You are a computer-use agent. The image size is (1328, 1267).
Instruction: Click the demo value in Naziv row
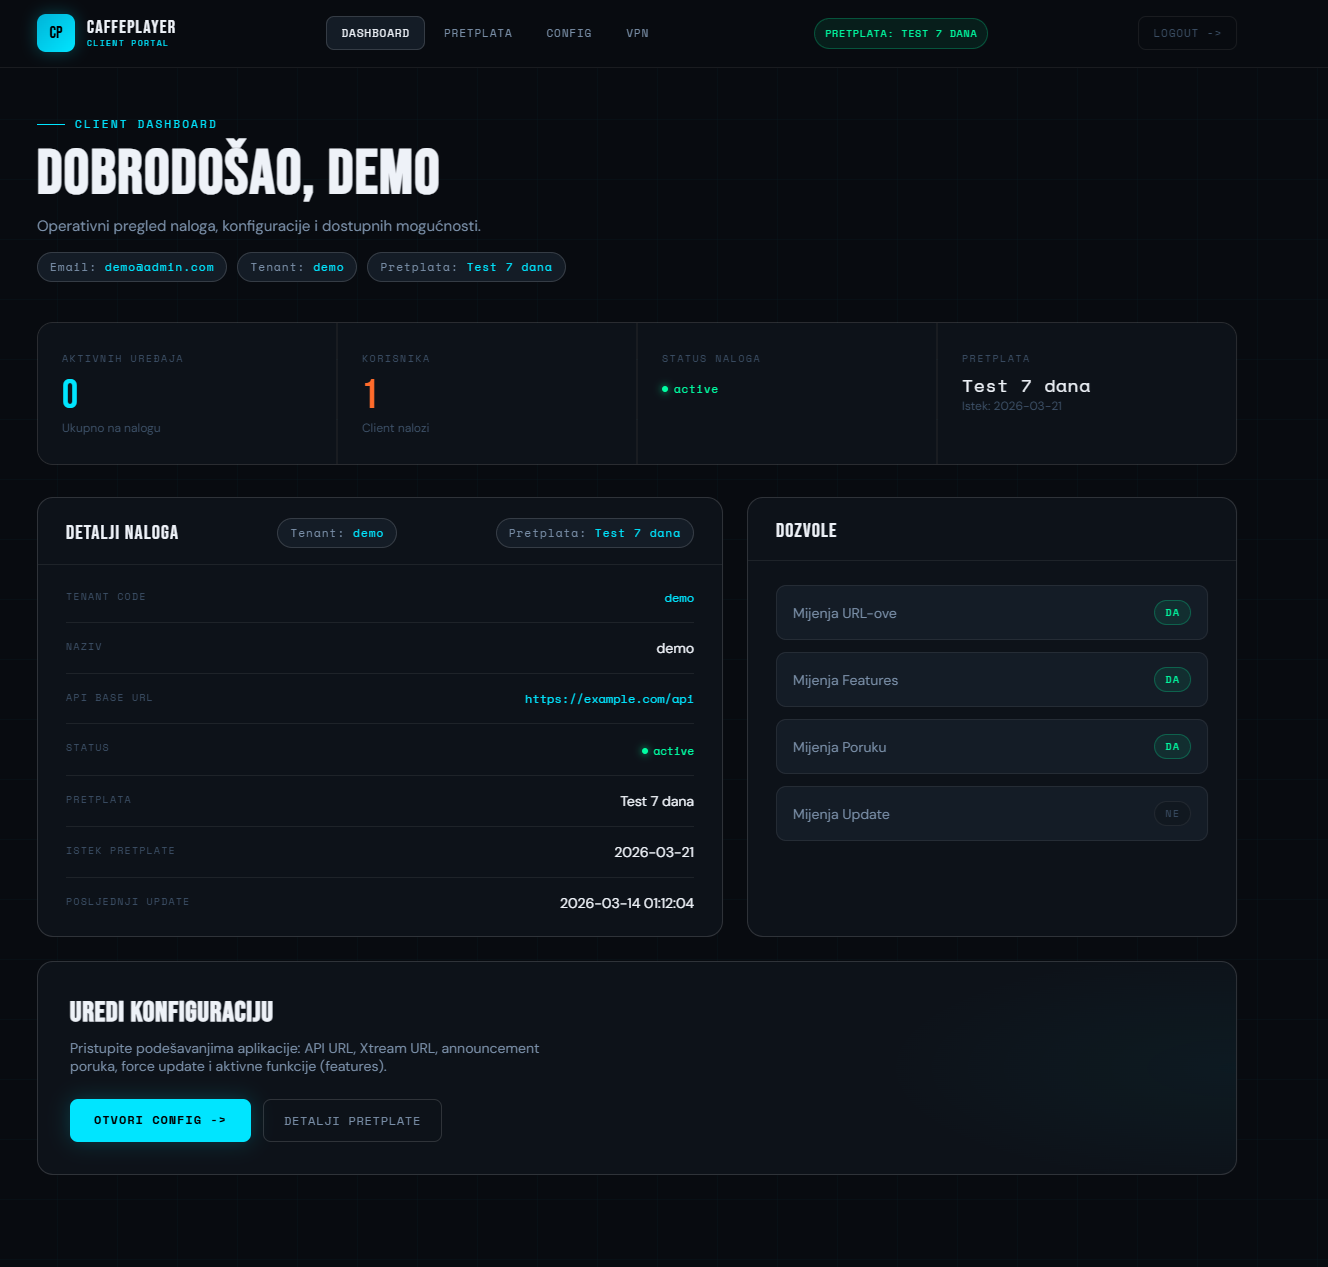pyautogui.click(x=675, y=648)
